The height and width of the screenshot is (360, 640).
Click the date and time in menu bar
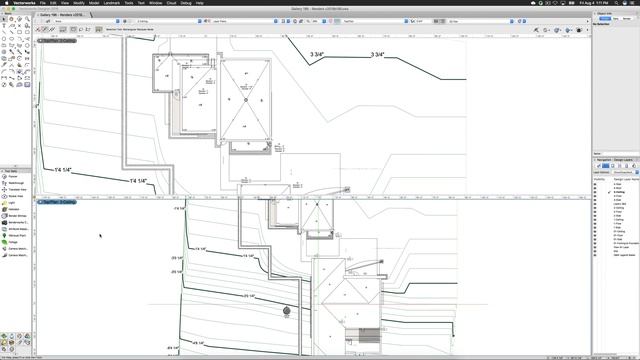coord(594,3)
